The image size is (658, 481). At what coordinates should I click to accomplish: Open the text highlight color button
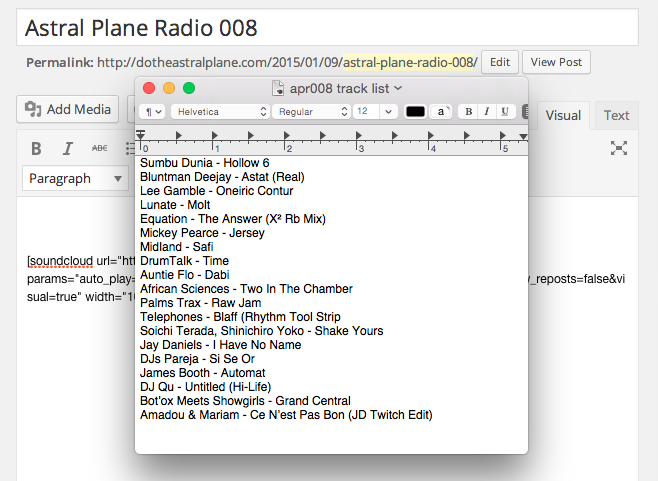[x=441, y=112]
